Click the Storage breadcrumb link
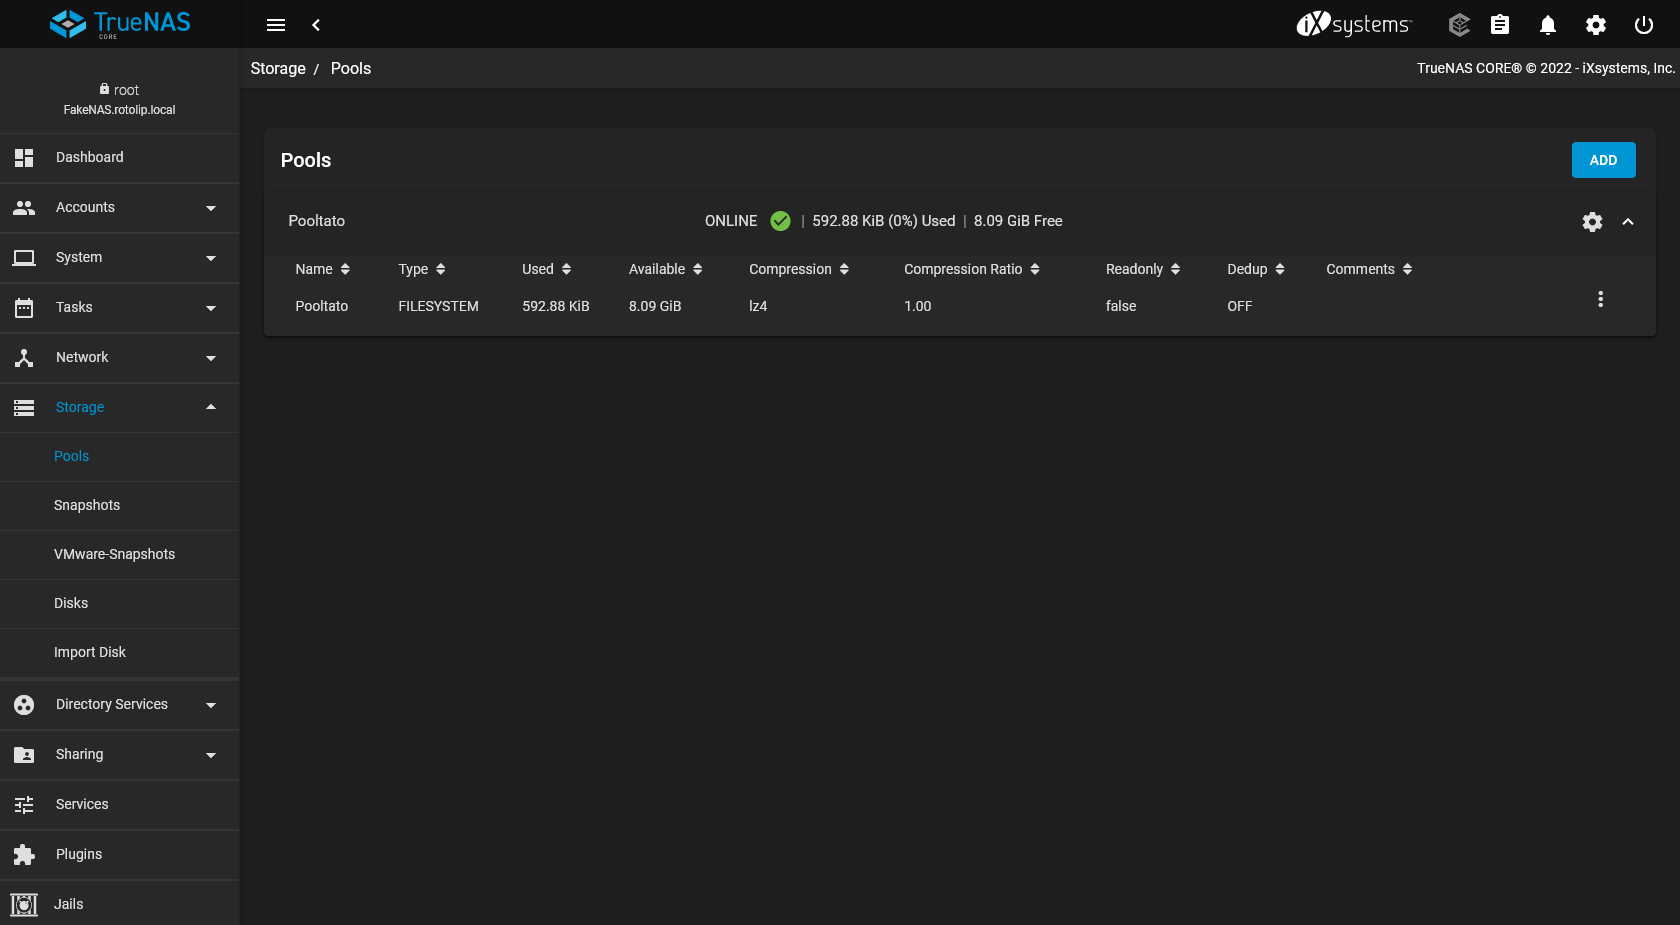 (x=278, y=69)
